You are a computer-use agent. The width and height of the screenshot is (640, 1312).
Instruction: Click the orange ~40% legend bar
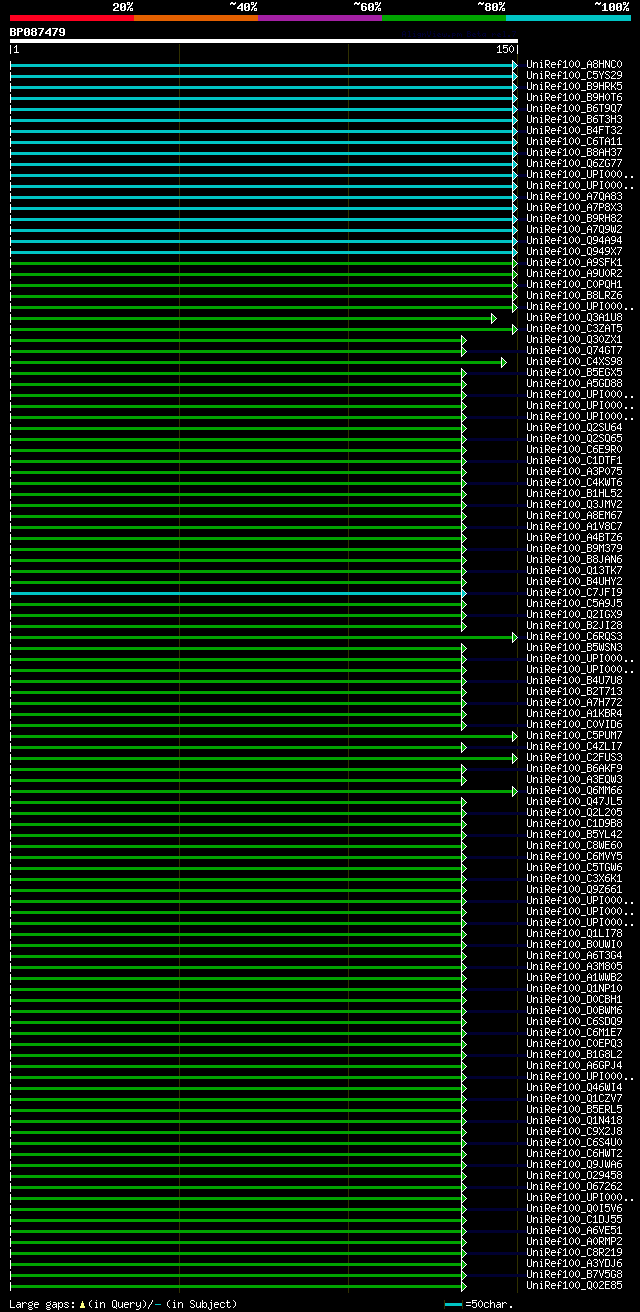[195, 18]
